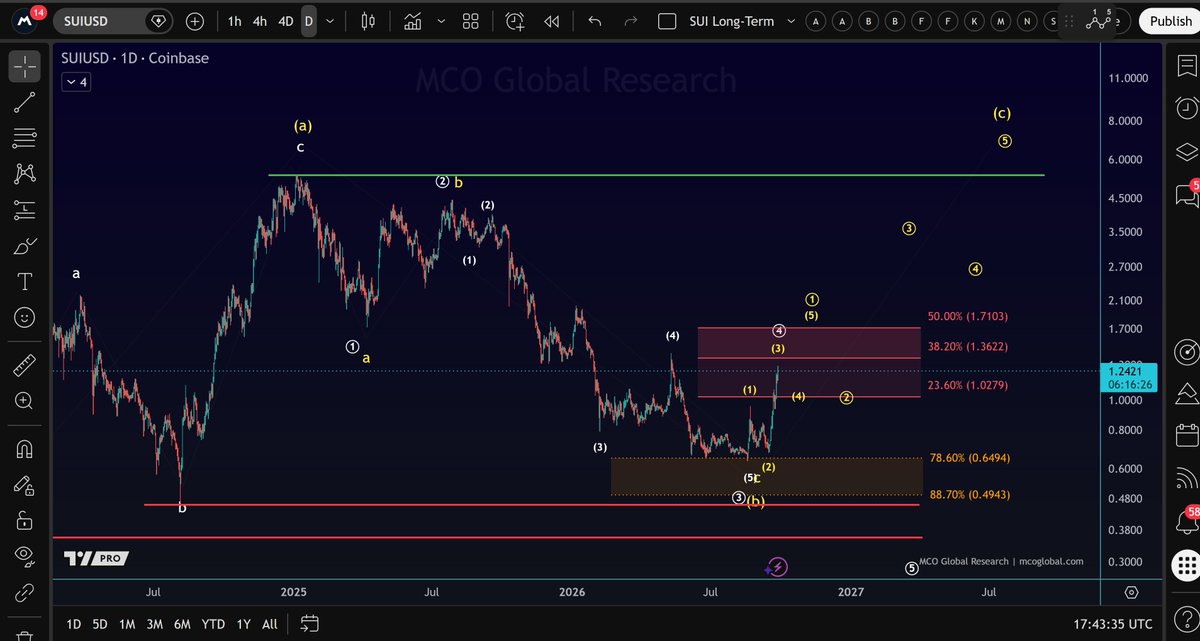This screenshot has height=641, width=1200.
Task: Click the radar screener icon
Action: (x=1186, y=351)
